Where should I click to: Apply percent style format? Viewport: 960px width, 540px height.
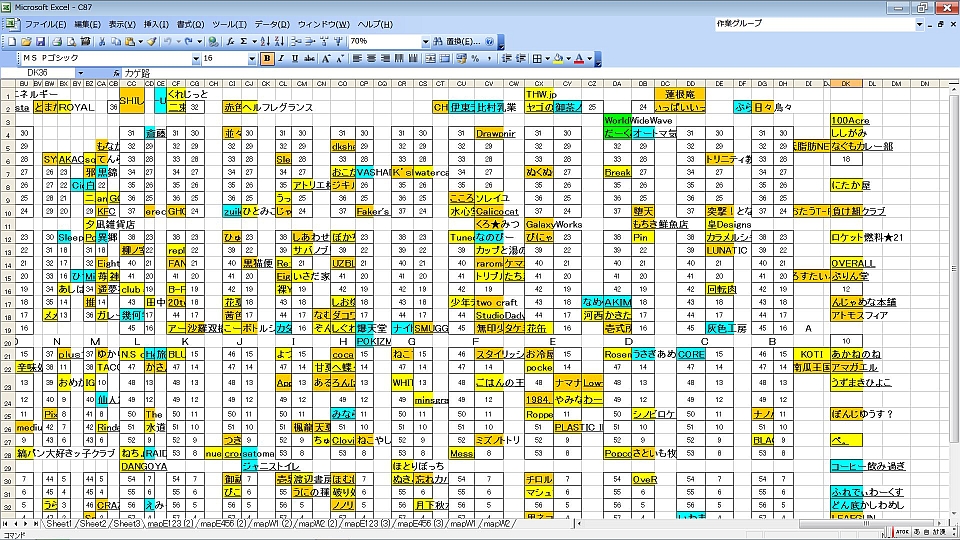coord(475,59)
